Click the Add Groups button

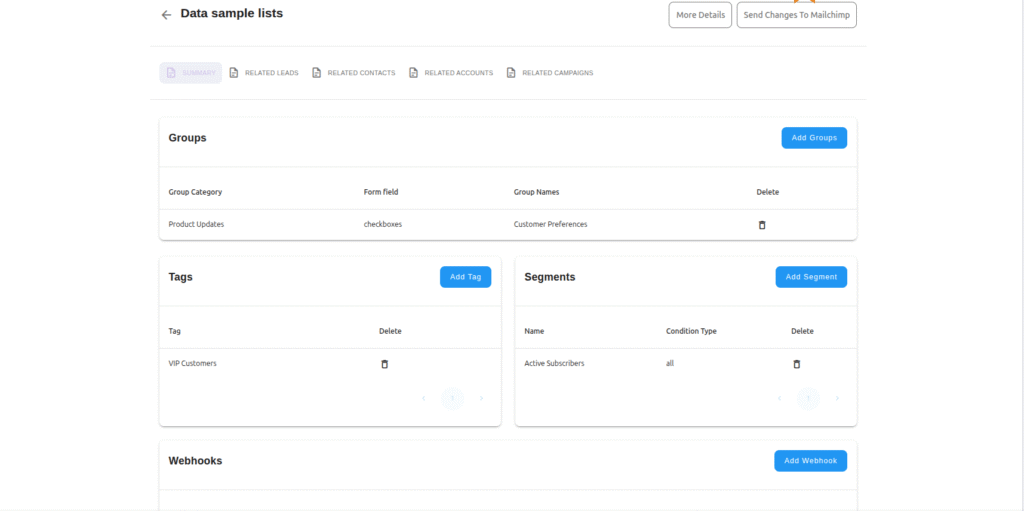[x=814, y=138]
